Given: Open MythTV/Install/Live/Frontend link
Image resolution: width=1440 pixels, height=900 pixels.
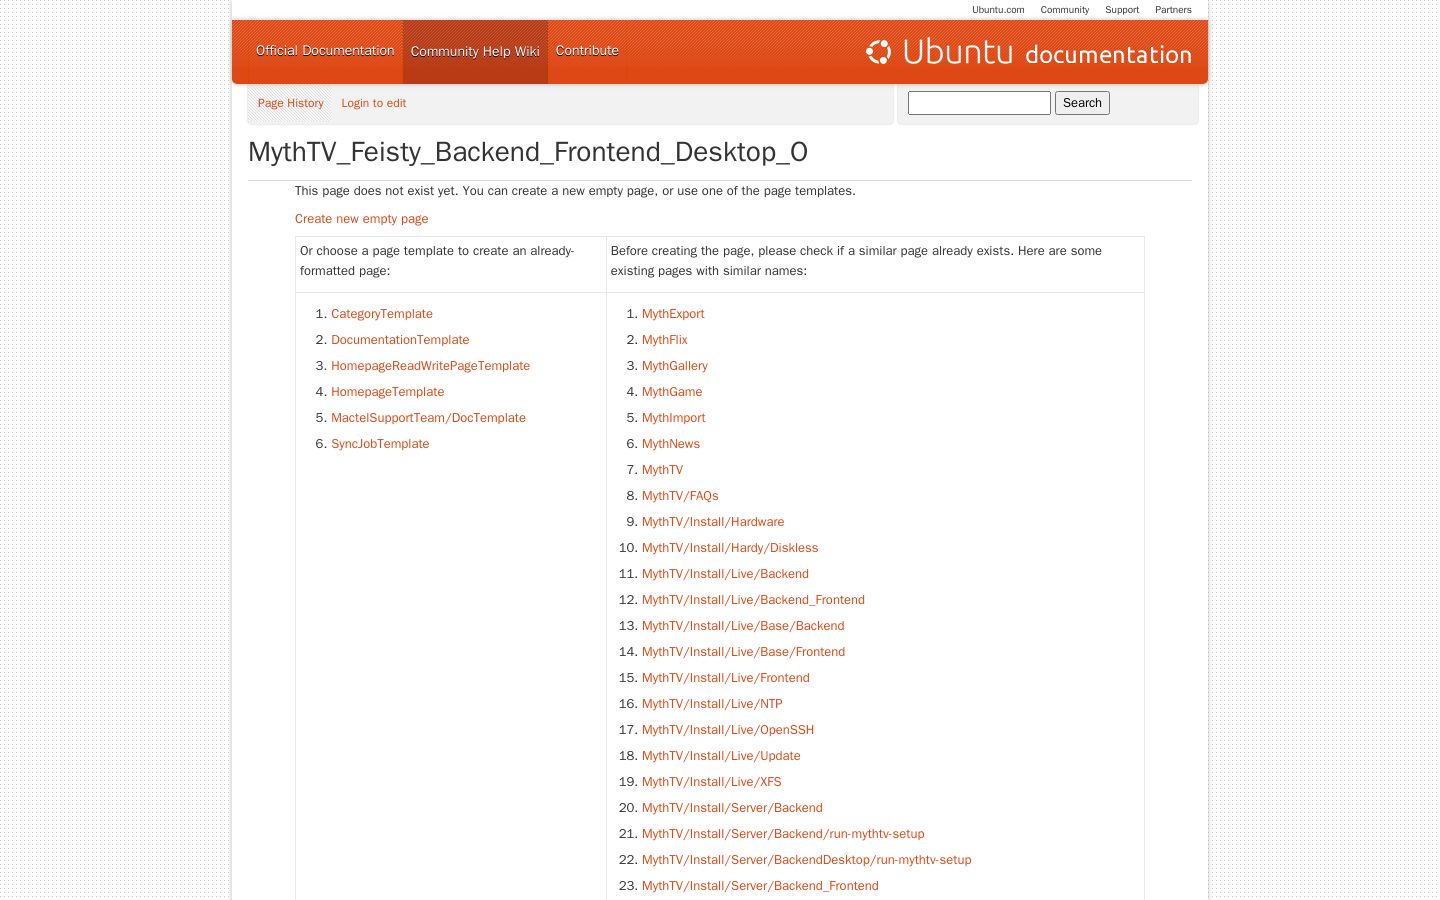Looking at the screenshot, I should click(726, 678).
